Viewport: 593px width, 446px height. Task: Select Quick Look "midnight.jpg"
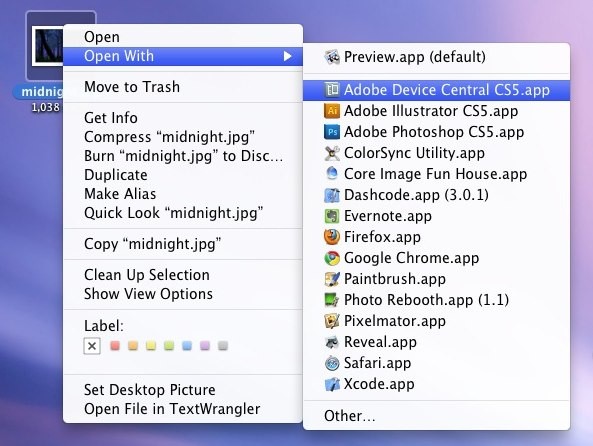point(183,213)
